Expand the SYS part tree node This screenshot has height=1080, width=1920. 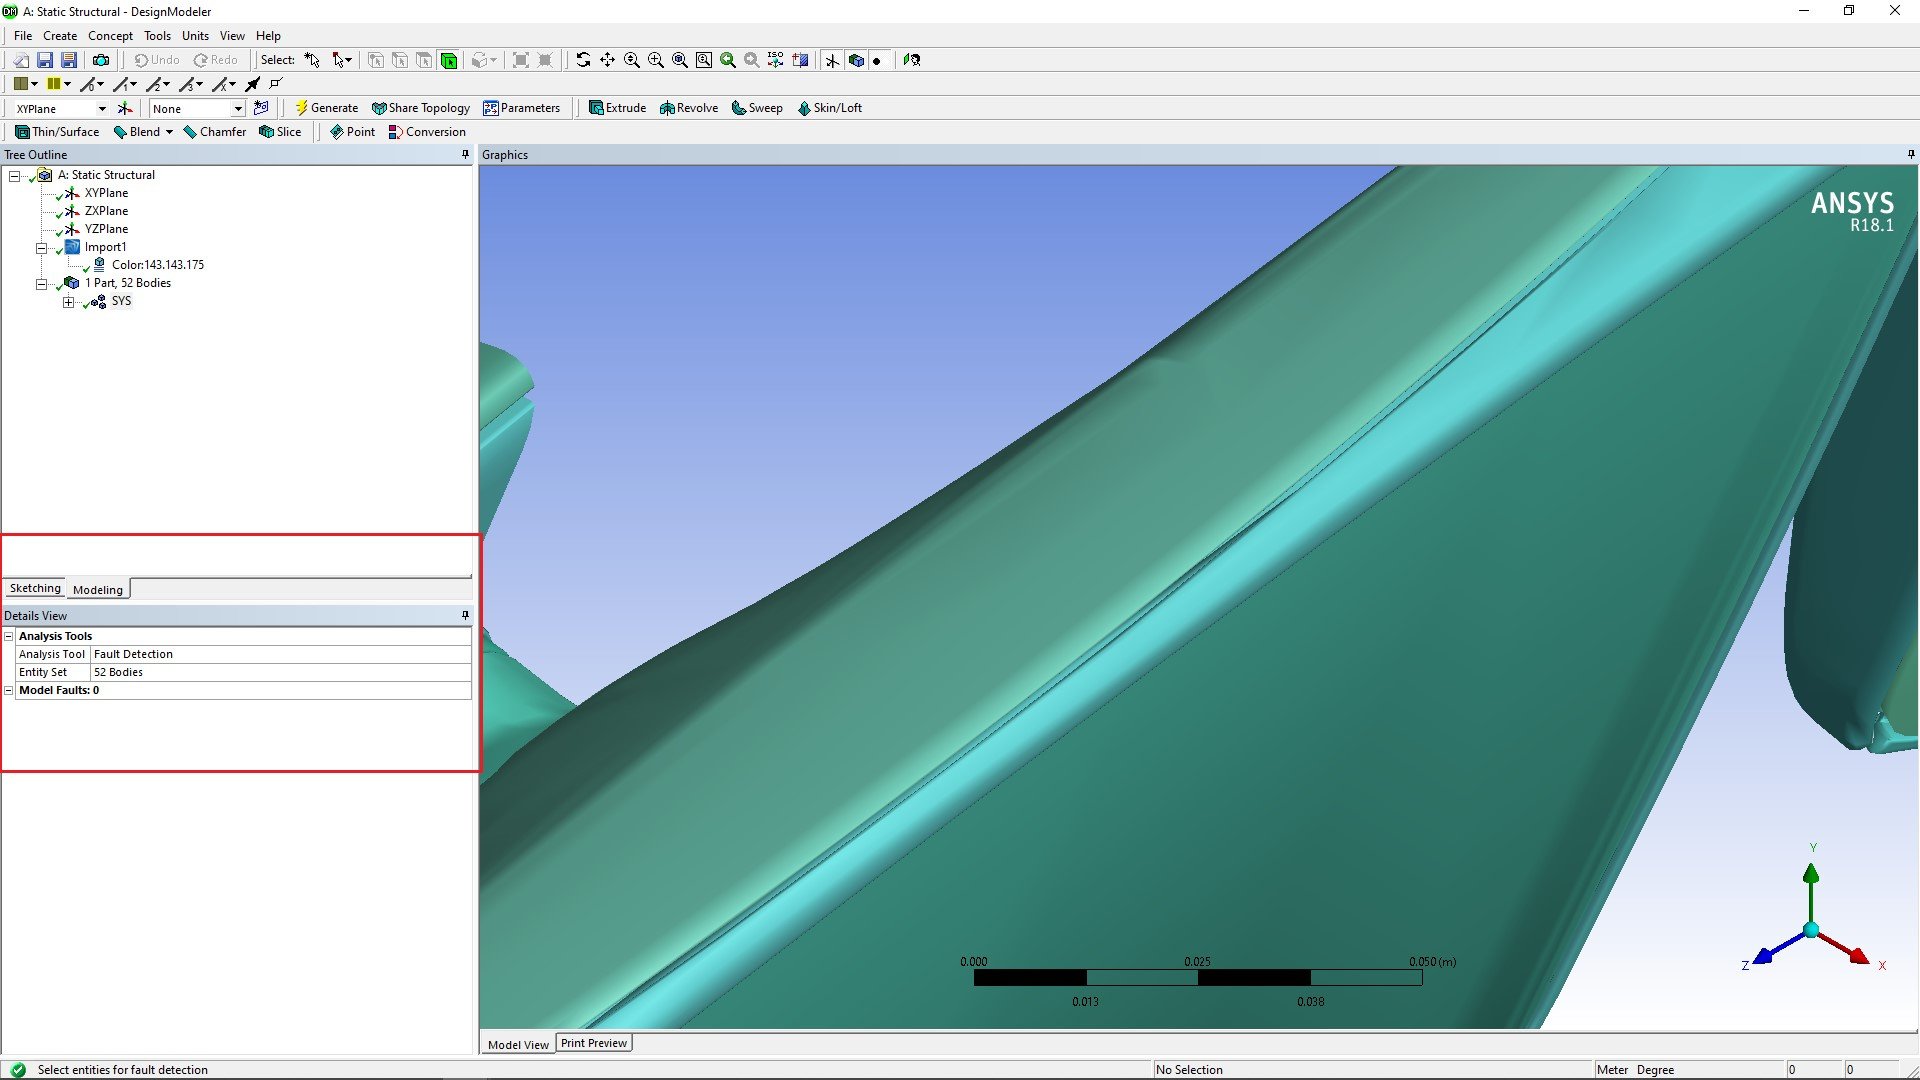68,302
